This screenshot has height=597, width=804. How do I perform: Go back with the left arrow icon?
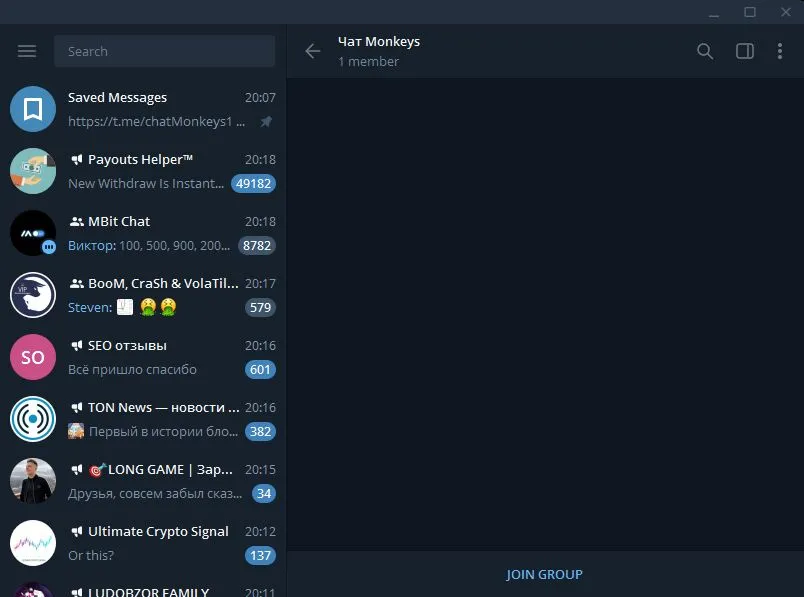point(312,51)
